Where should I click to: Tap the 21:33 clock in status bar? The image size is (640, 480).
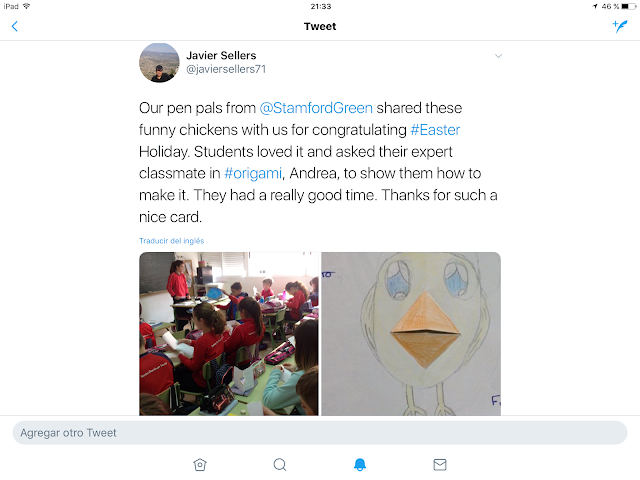321,7
